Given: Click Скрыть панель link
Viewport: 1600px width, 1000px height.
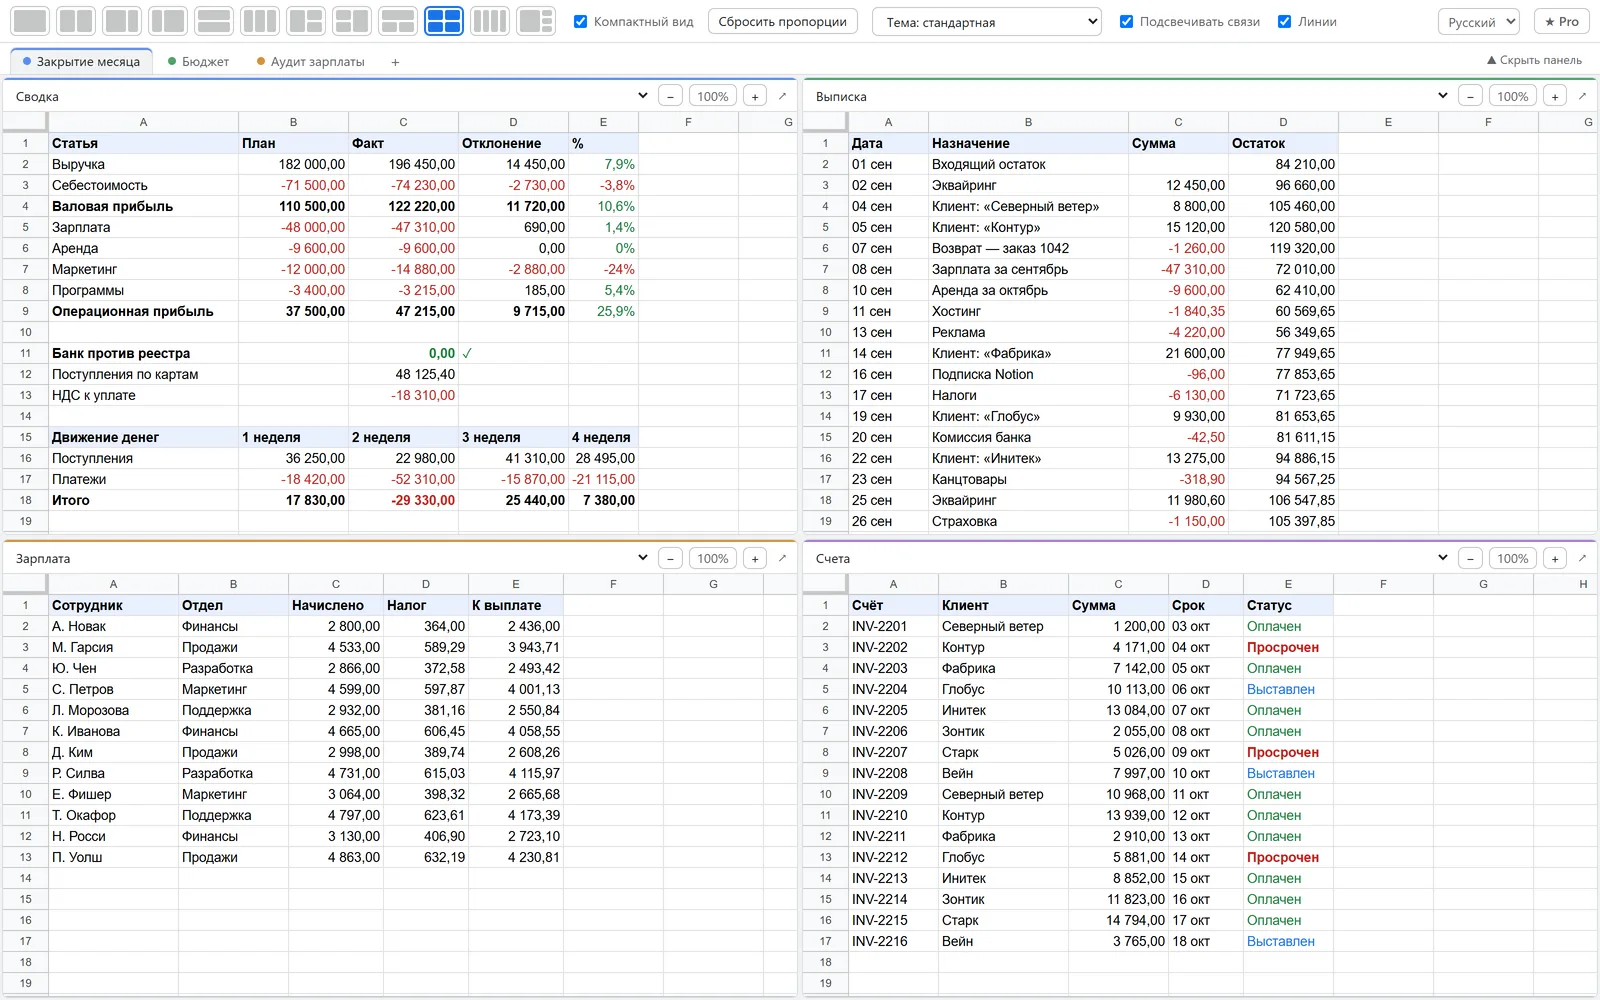Looking at the screenshot, I should click(x=1534, y=60).
